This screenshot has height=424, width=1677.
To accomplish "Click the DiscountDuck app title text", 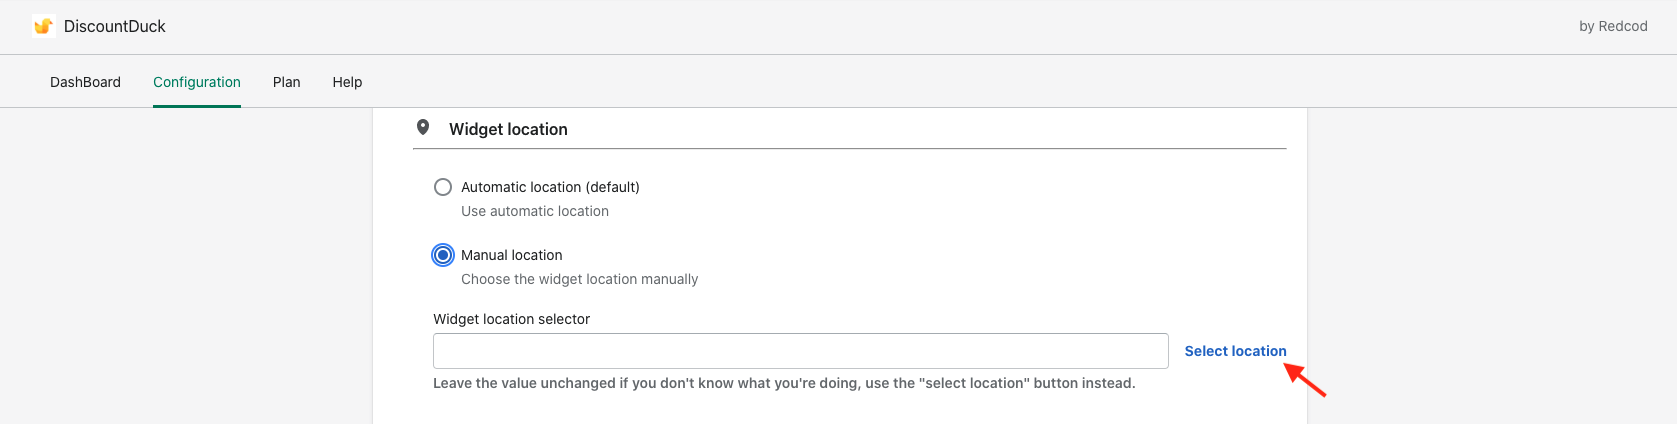I will click(115, 26).
